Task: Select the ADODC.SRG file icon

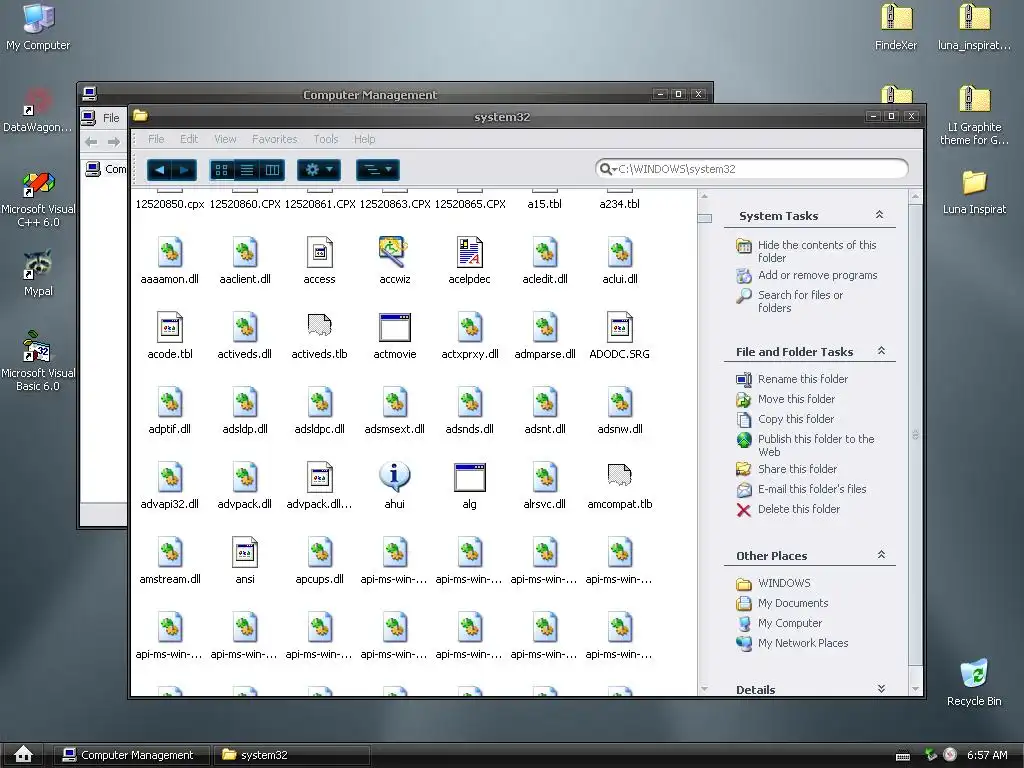Action: pyautogui.click(x=620, y=328)
